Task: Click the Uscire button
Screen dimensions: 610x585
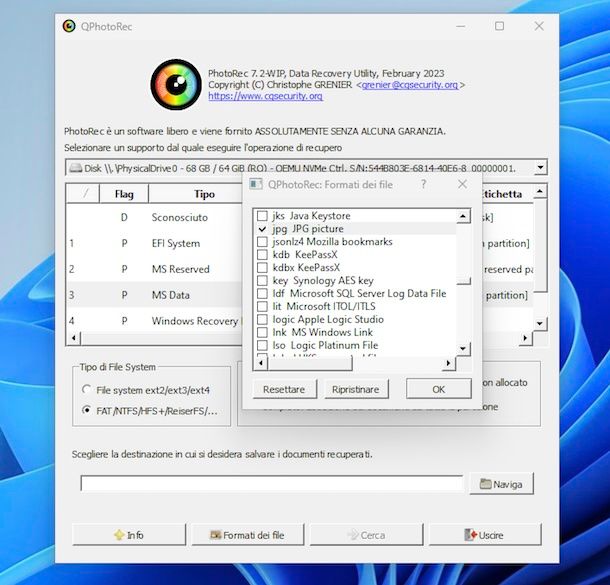Action: pos(485,535)
